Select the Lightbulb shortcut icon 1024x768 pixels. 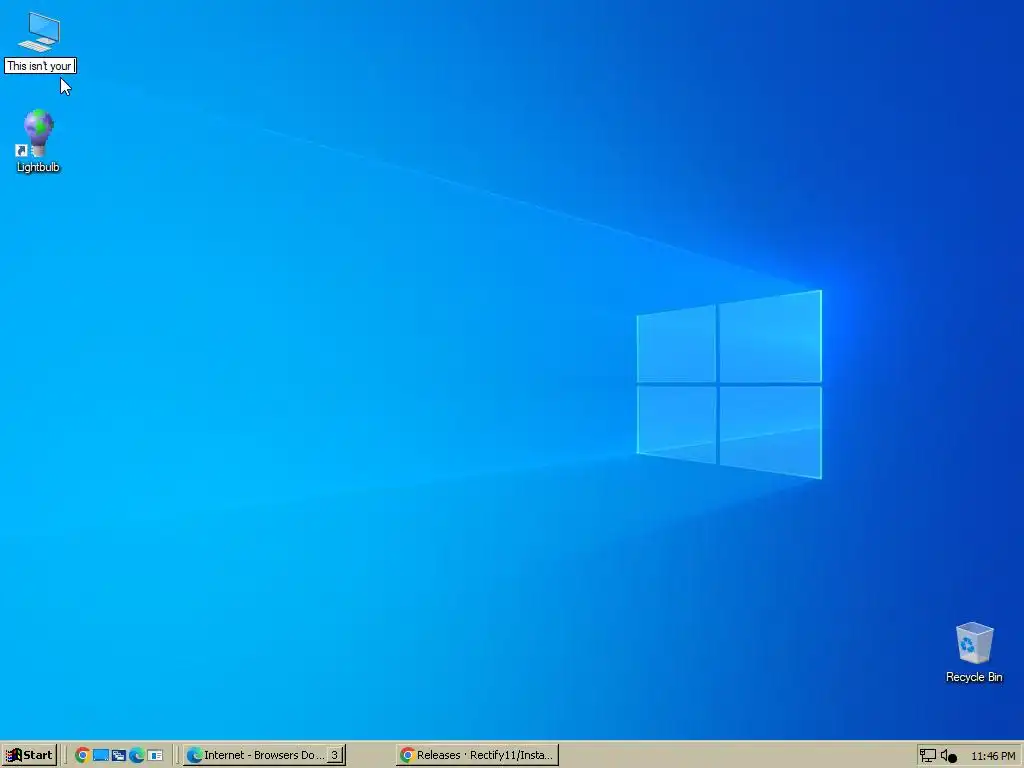coord(38,133)
